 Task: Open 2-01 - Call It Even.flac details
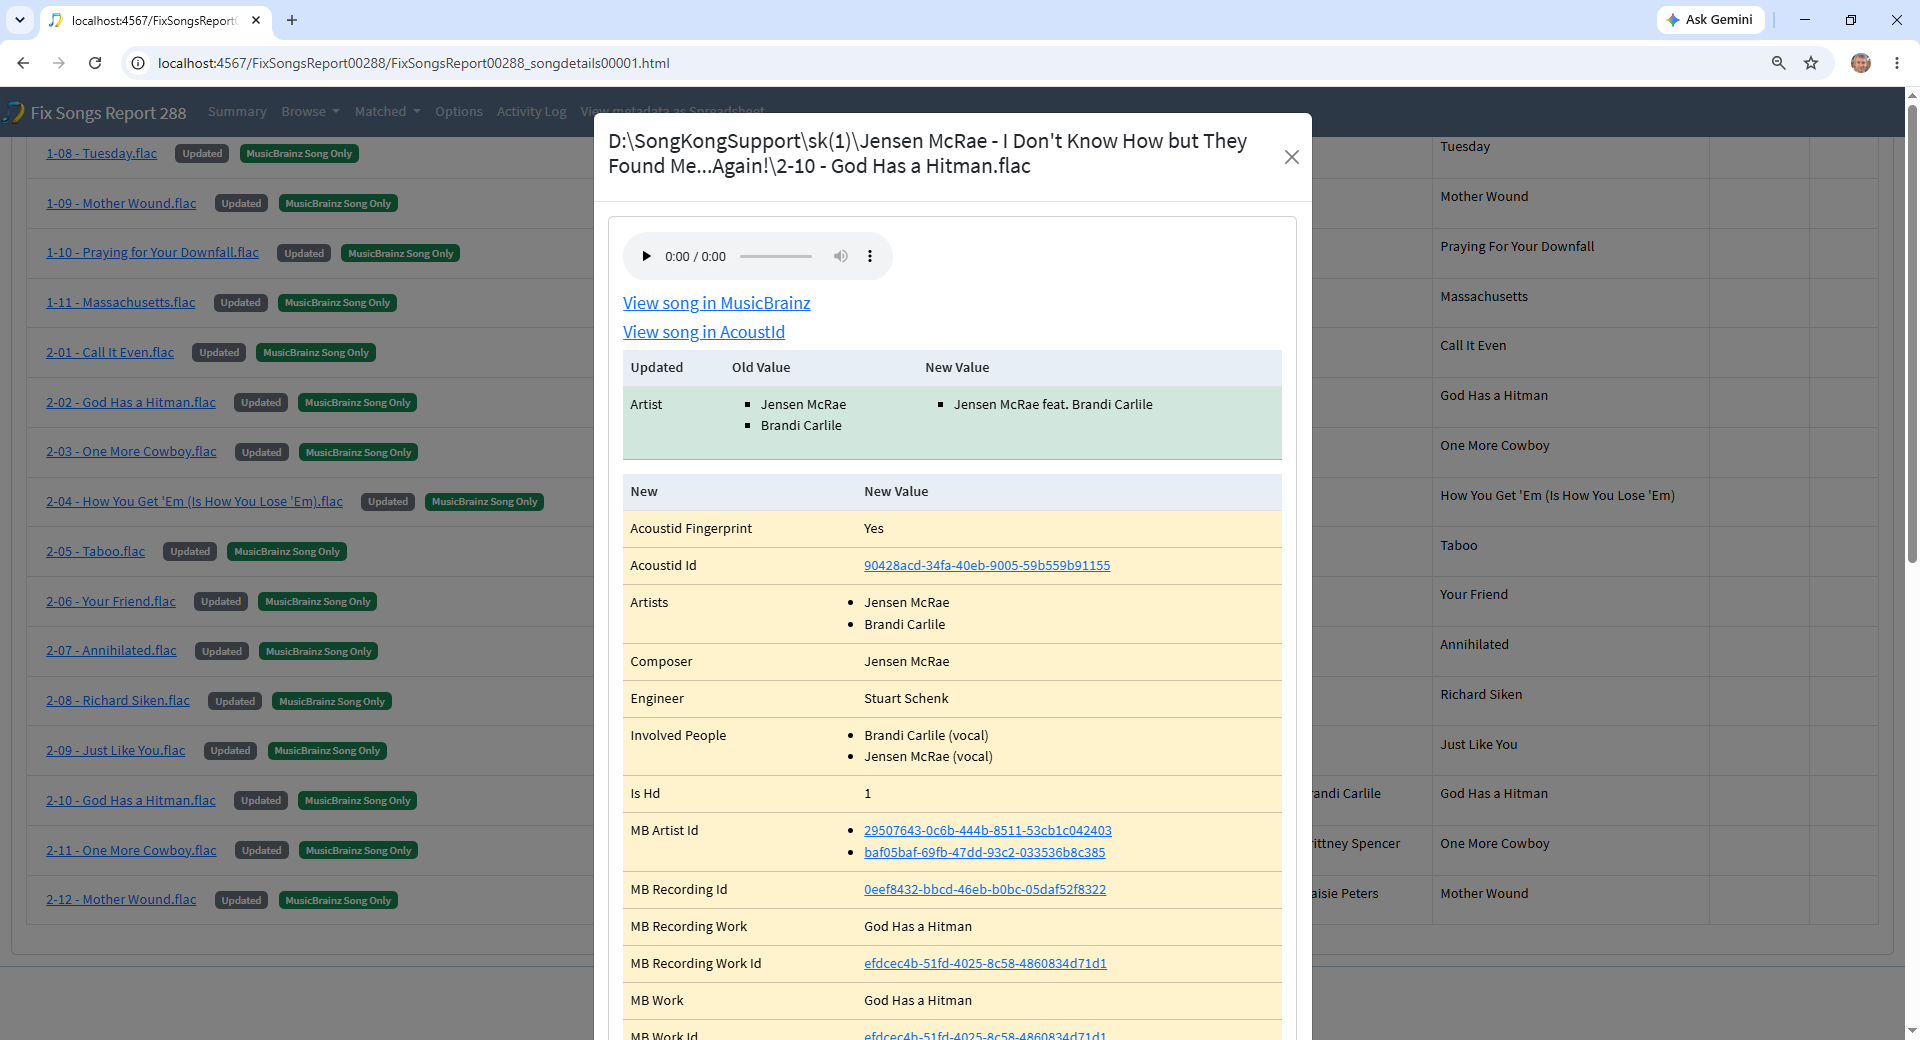point(110,353)
